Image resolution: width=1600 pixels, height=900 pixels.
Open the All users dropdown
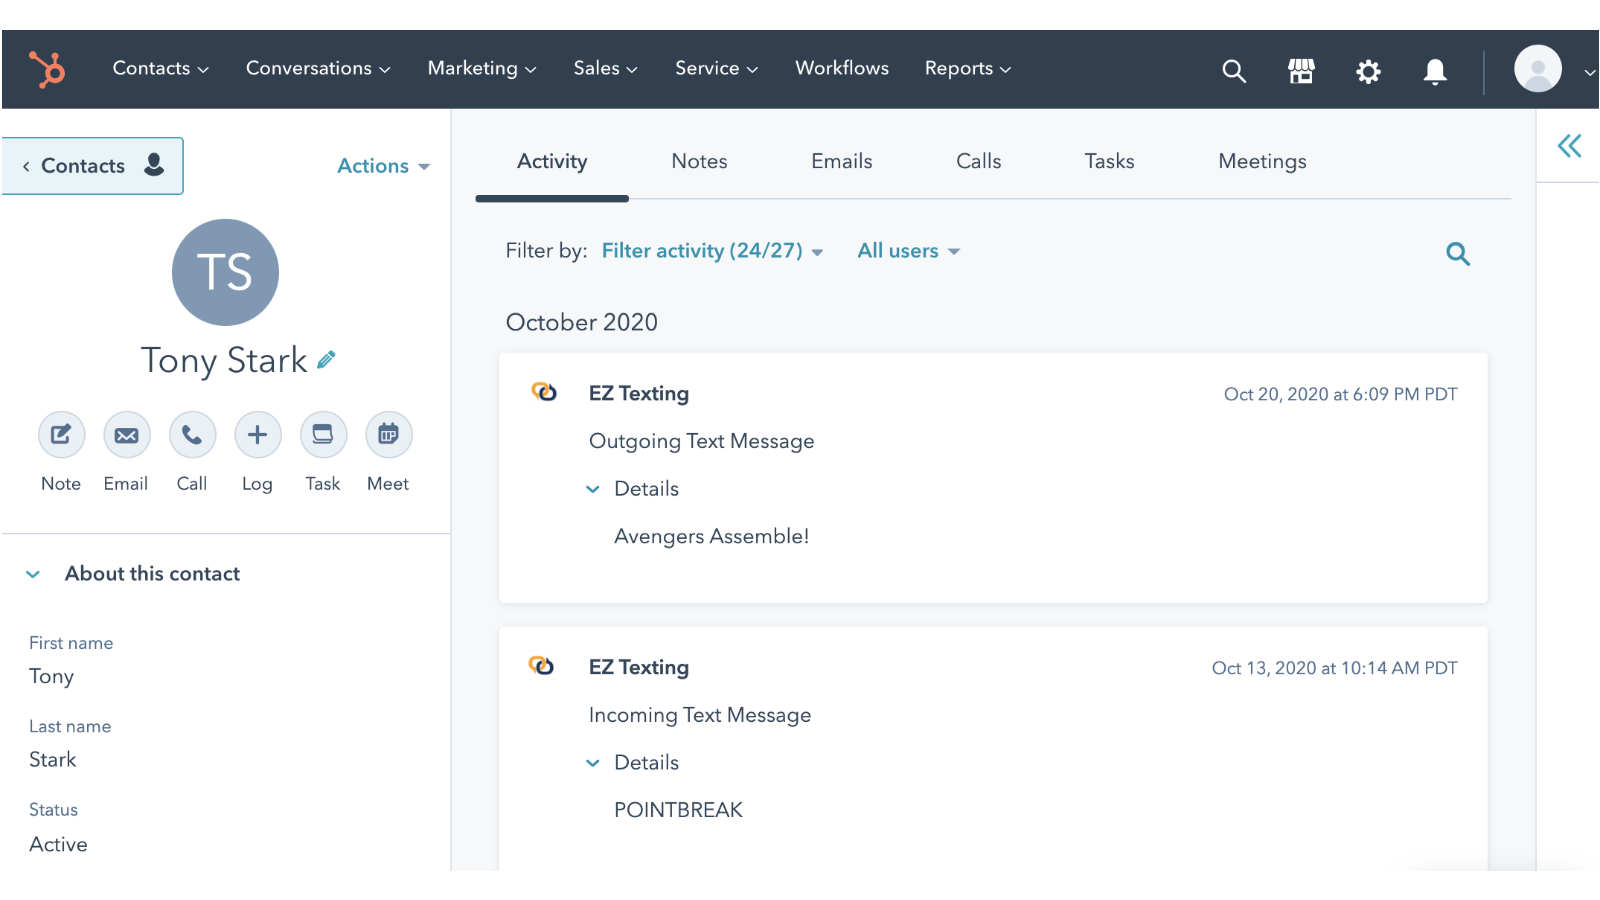point(907,251)
